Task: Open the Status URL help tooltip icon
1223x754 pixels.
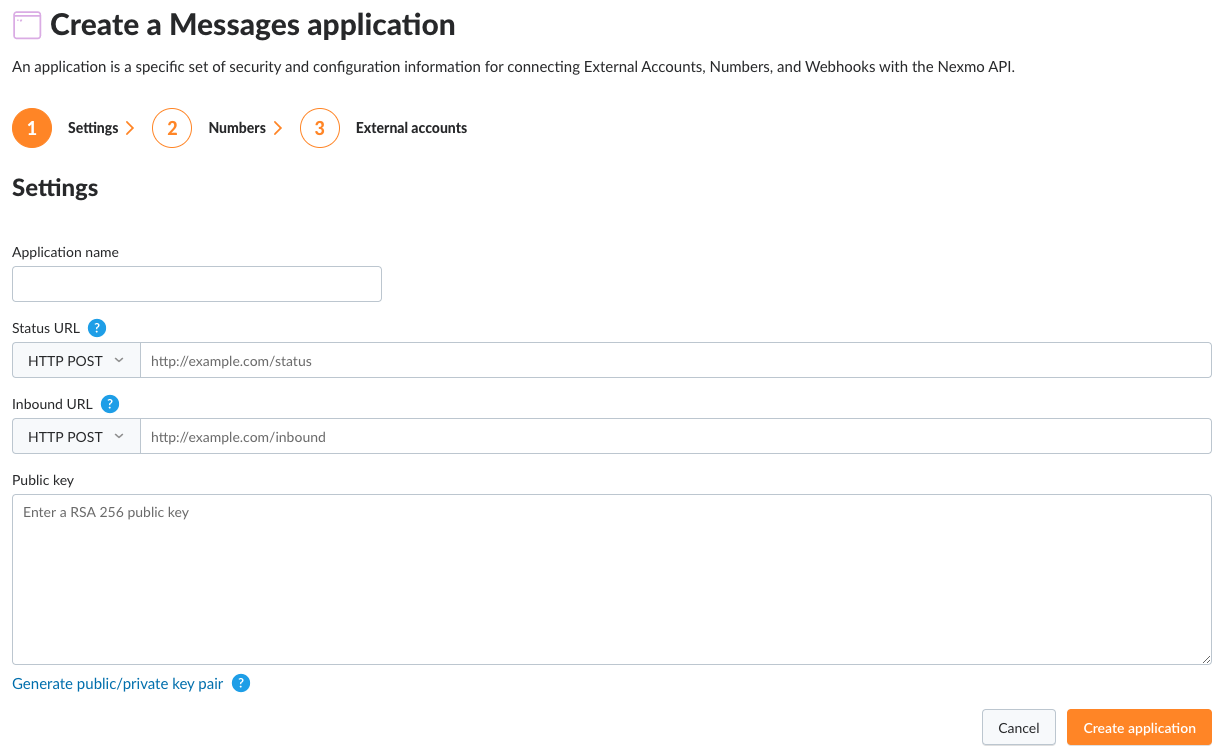Action: tap(97, 328)
